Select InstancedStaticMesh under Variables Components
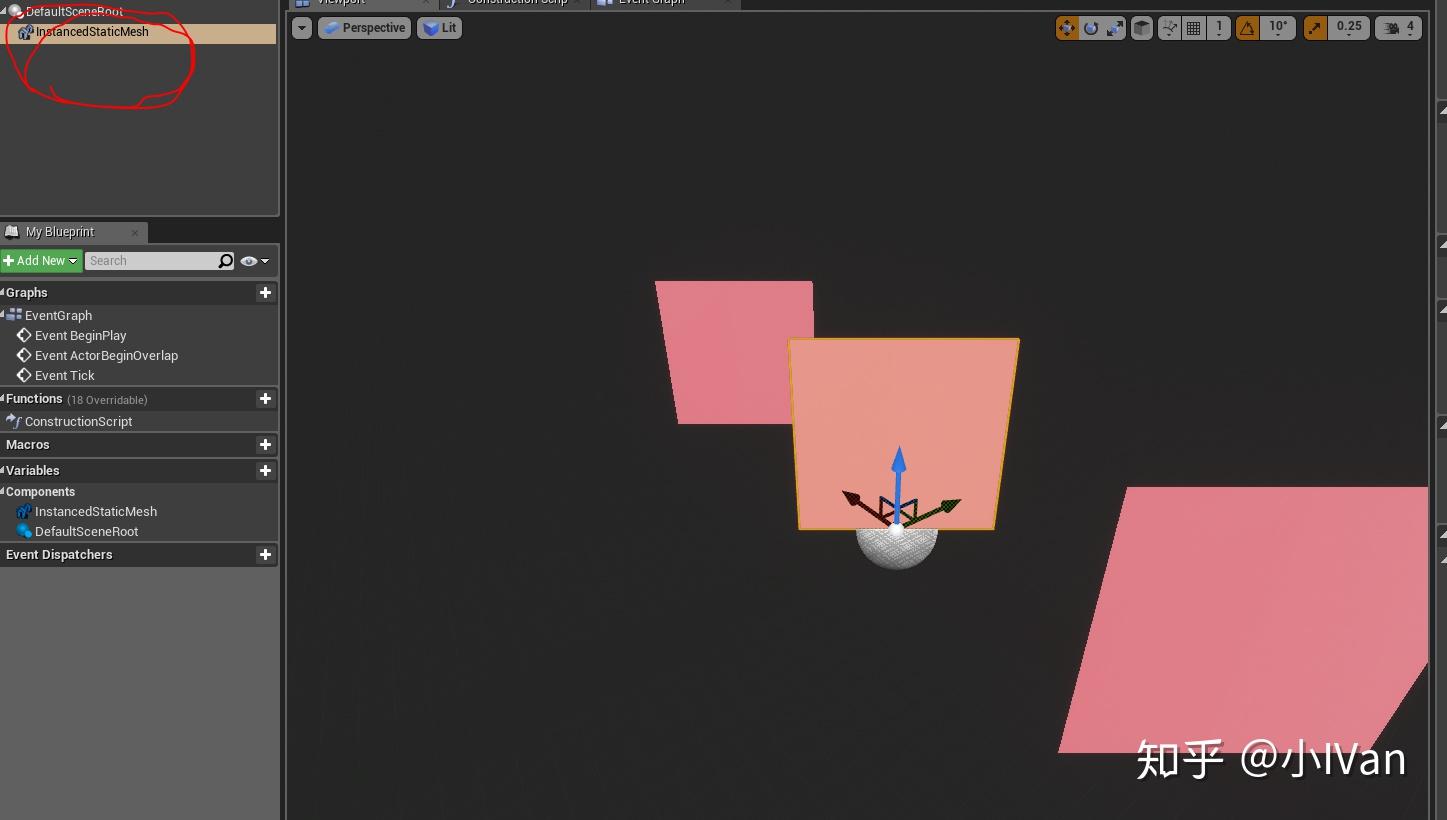 [96, 512]
